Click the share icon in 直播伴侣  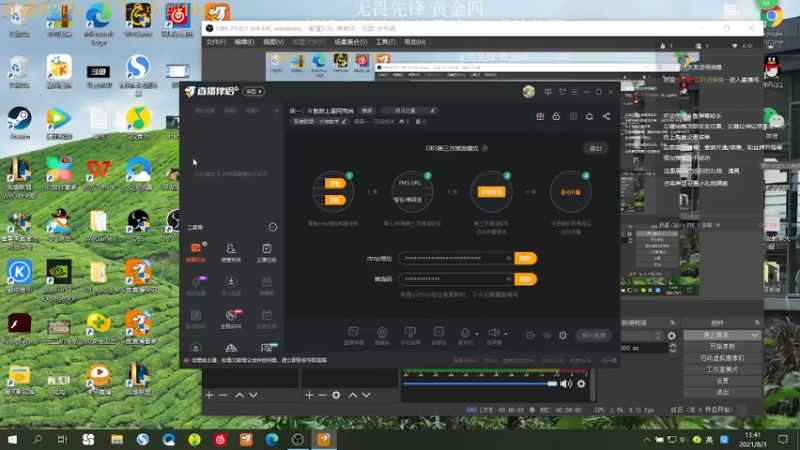coord(606,116)
